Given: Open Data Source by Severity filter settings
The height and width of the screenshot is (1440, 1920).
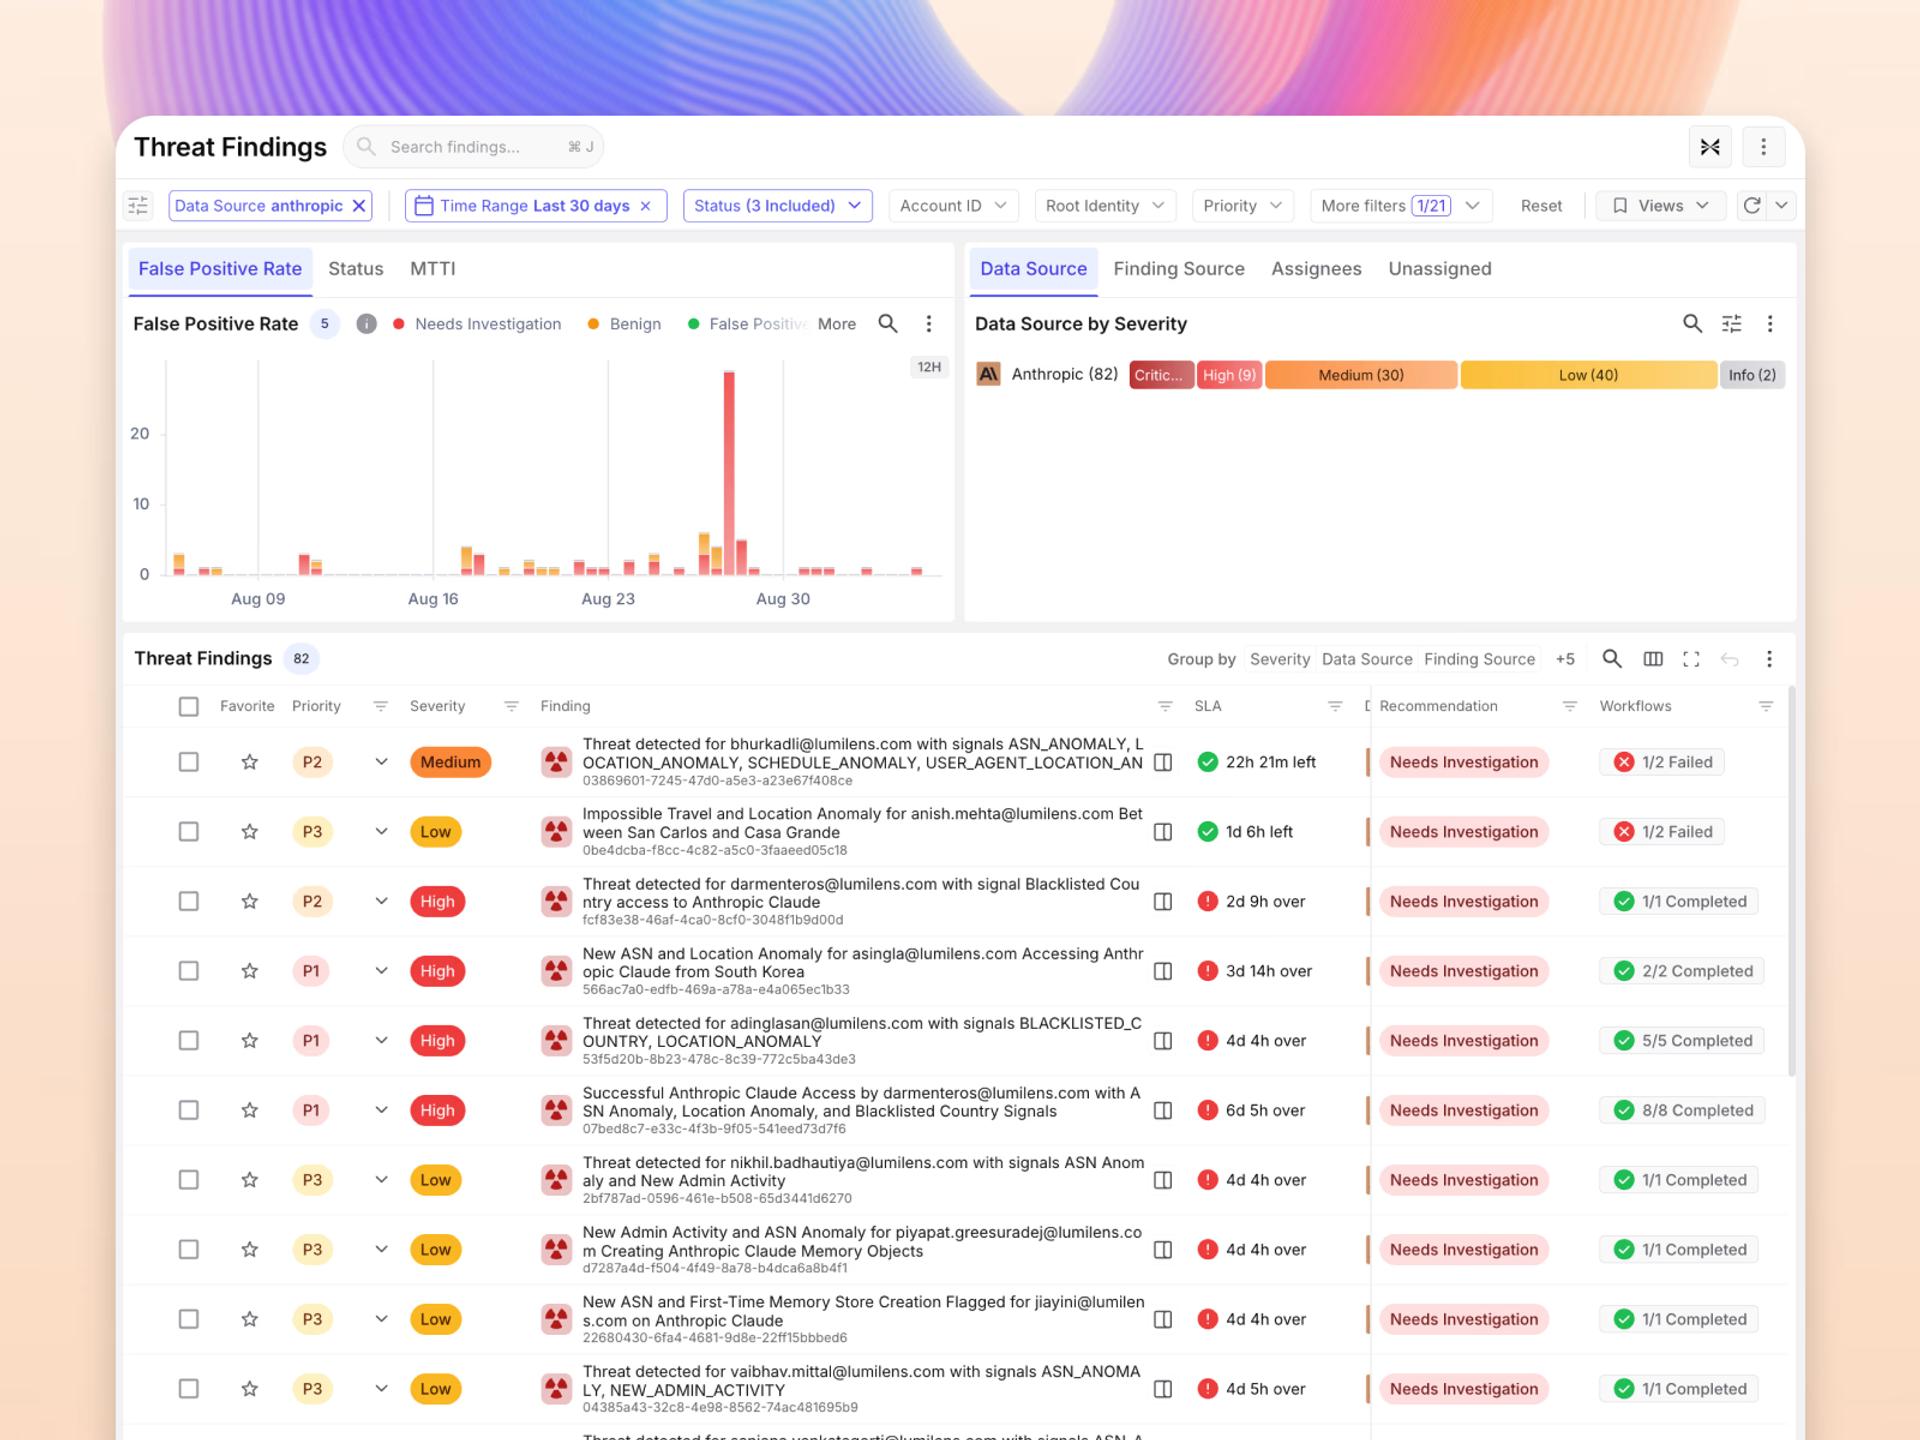Looking at the screenshot, I should coord(1732,324).
